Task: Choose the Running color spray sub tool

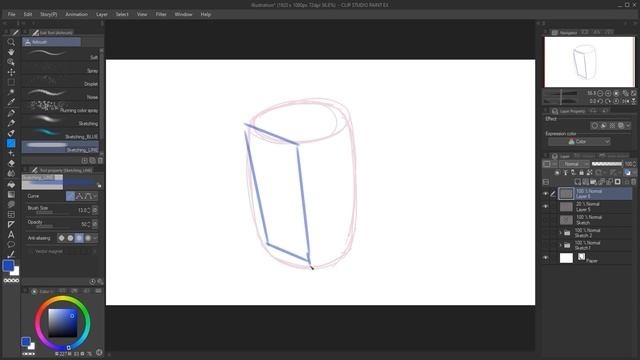Action: pos(60,107)
